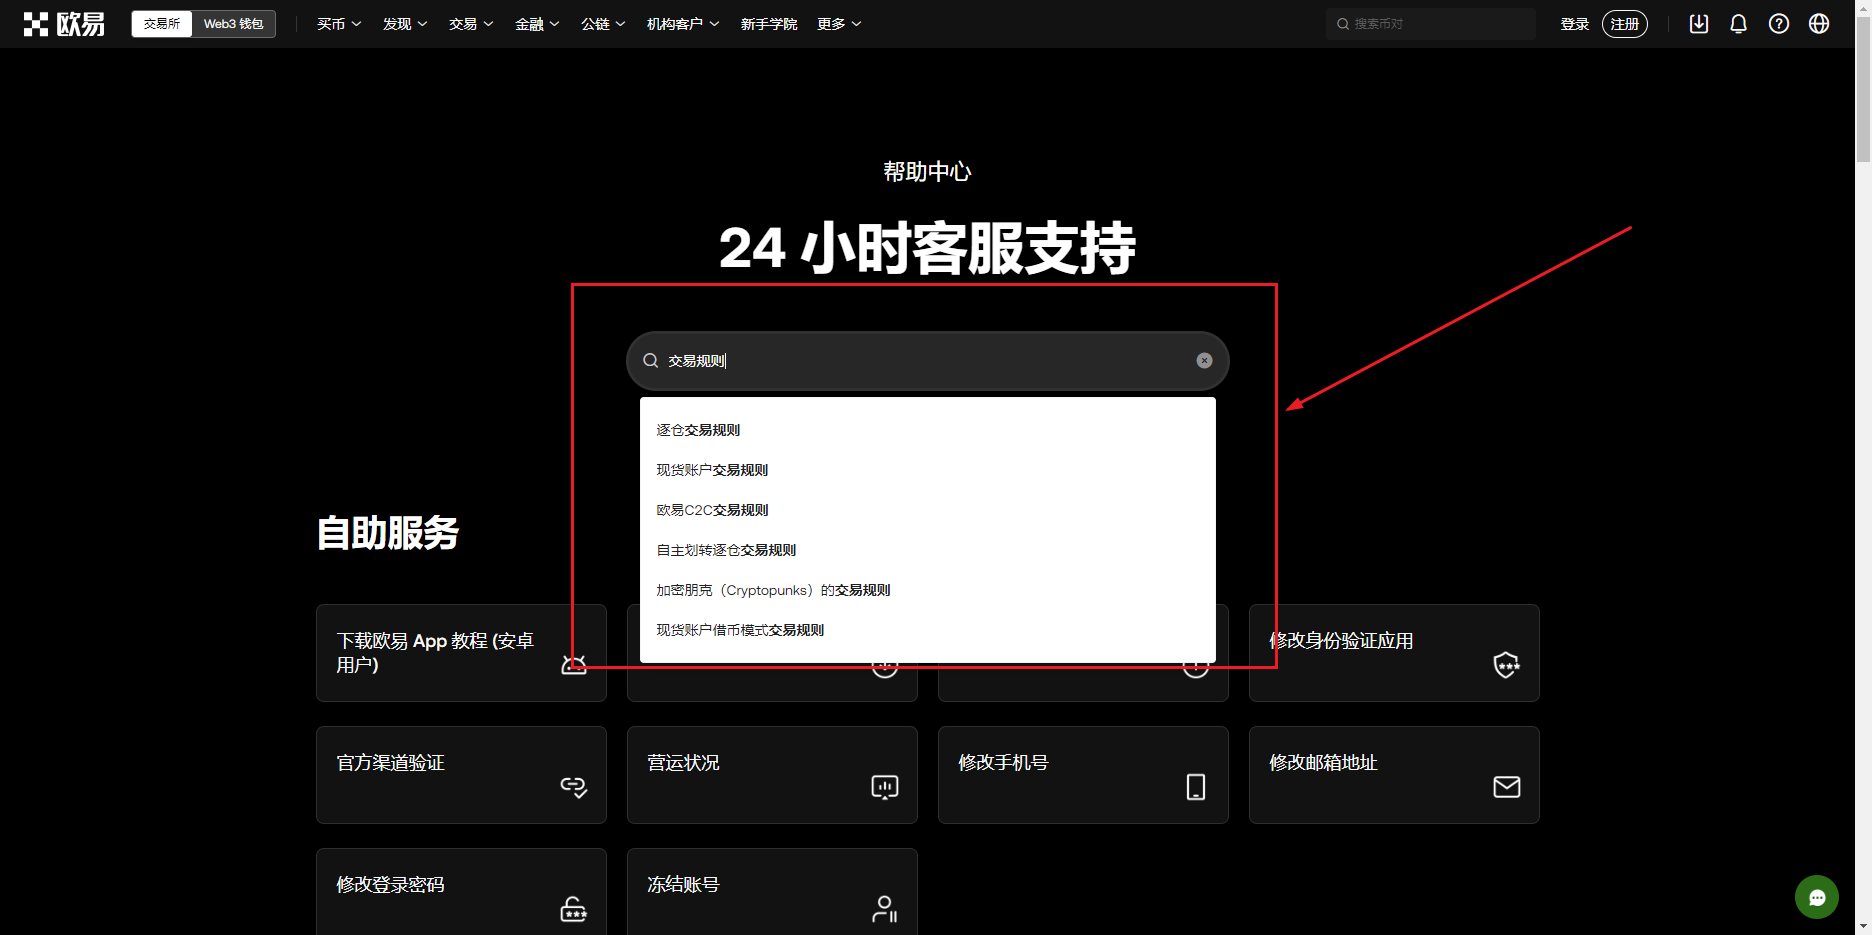Open the 修改登录密码 card
1872x935 pixels.
[461, 892]
